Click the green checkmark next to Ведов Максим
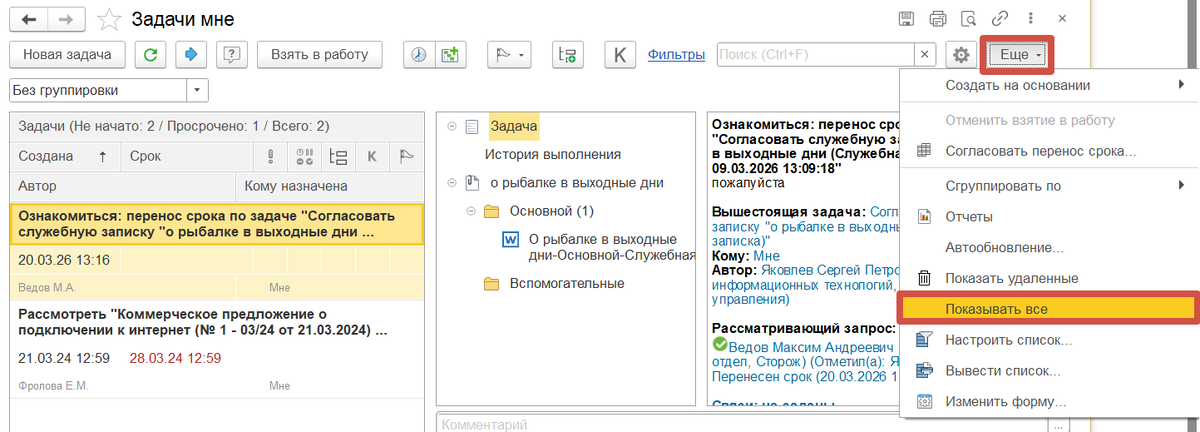Screen dimensions: 1200x432 (x=719, y=343)
